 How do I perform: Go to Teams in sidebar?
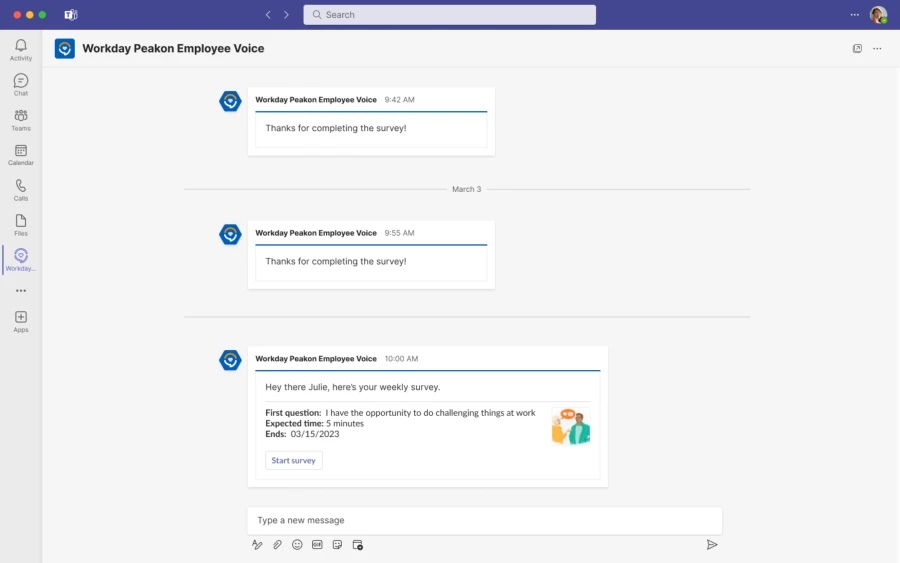coord(21,120)
